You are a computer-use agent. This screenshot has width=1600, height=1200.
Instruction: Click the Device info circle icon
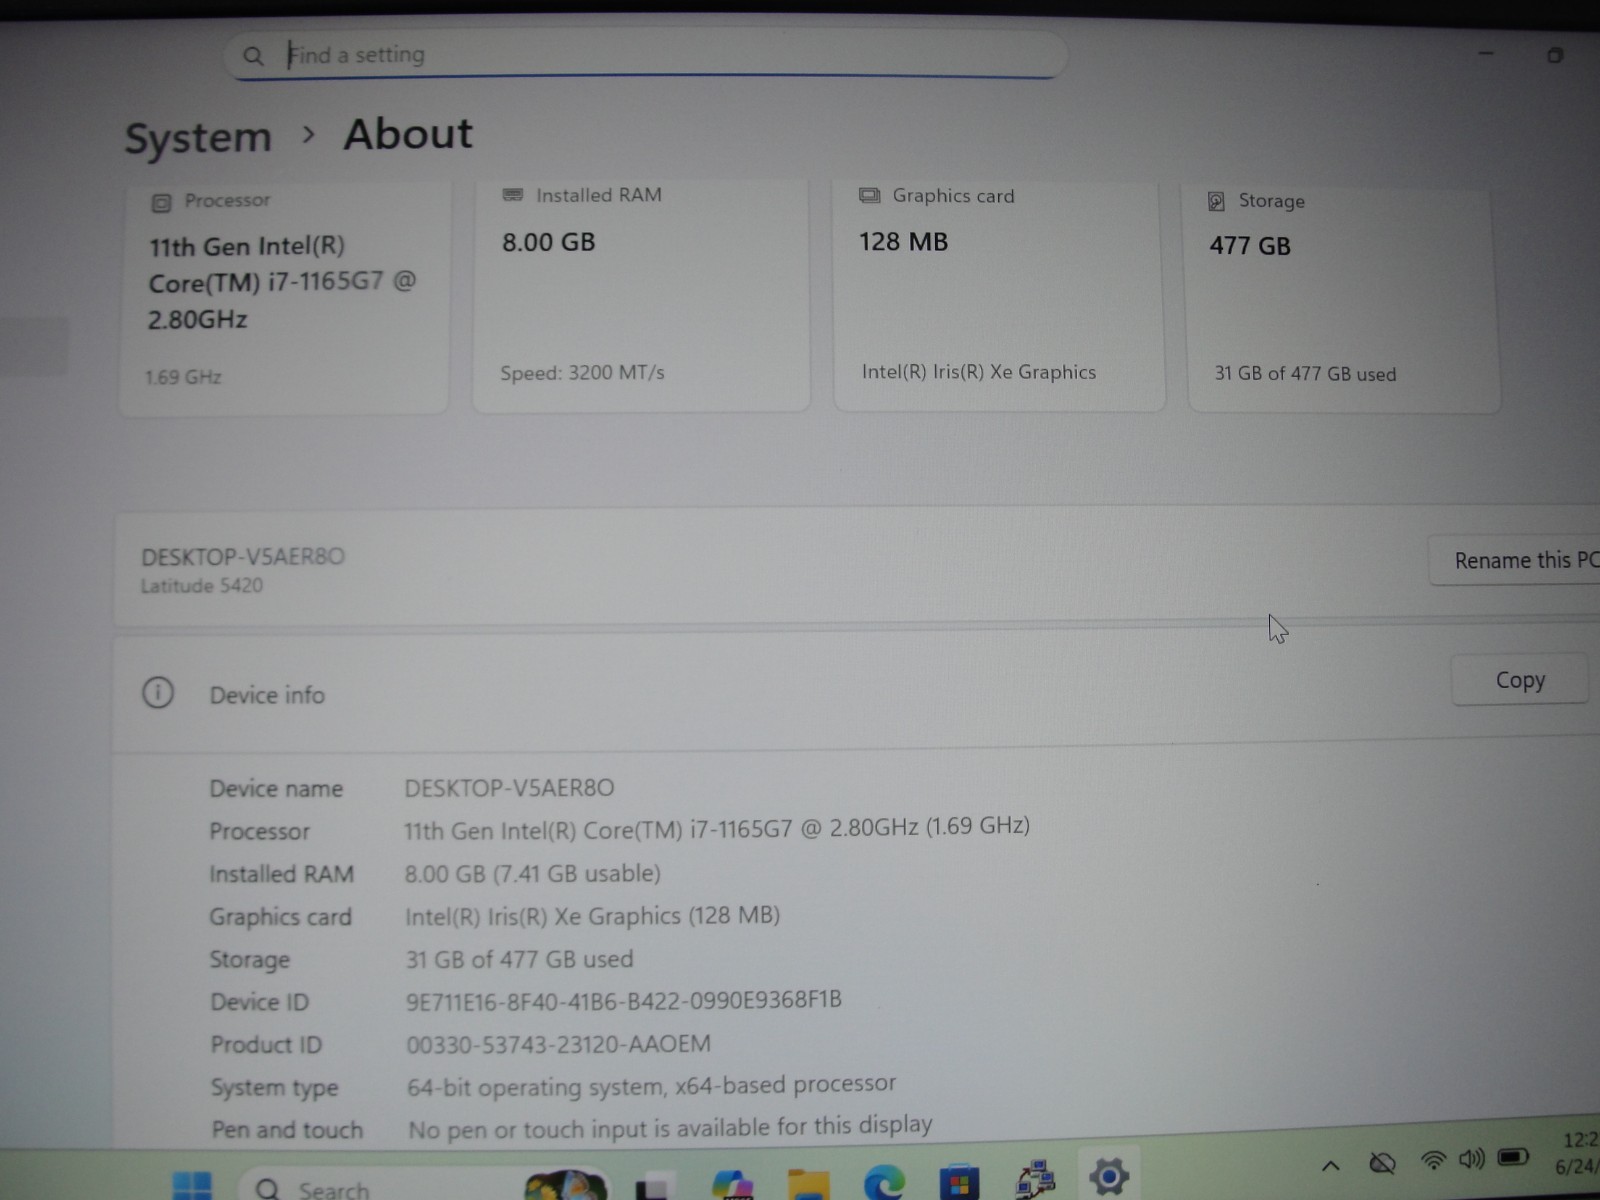coord(158,693)
